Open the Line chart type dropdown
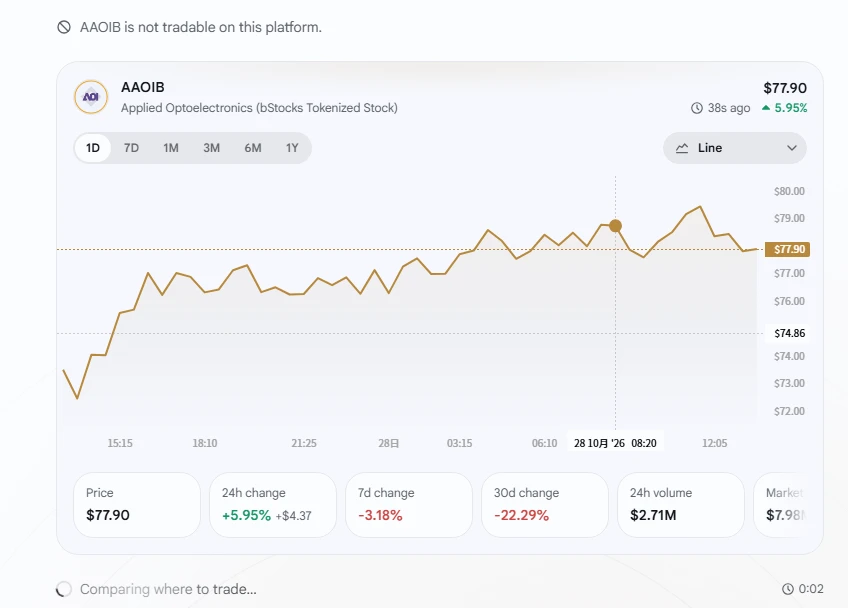Screen dimensions: 848x608 pyautogui.click(x=735, y=148)
